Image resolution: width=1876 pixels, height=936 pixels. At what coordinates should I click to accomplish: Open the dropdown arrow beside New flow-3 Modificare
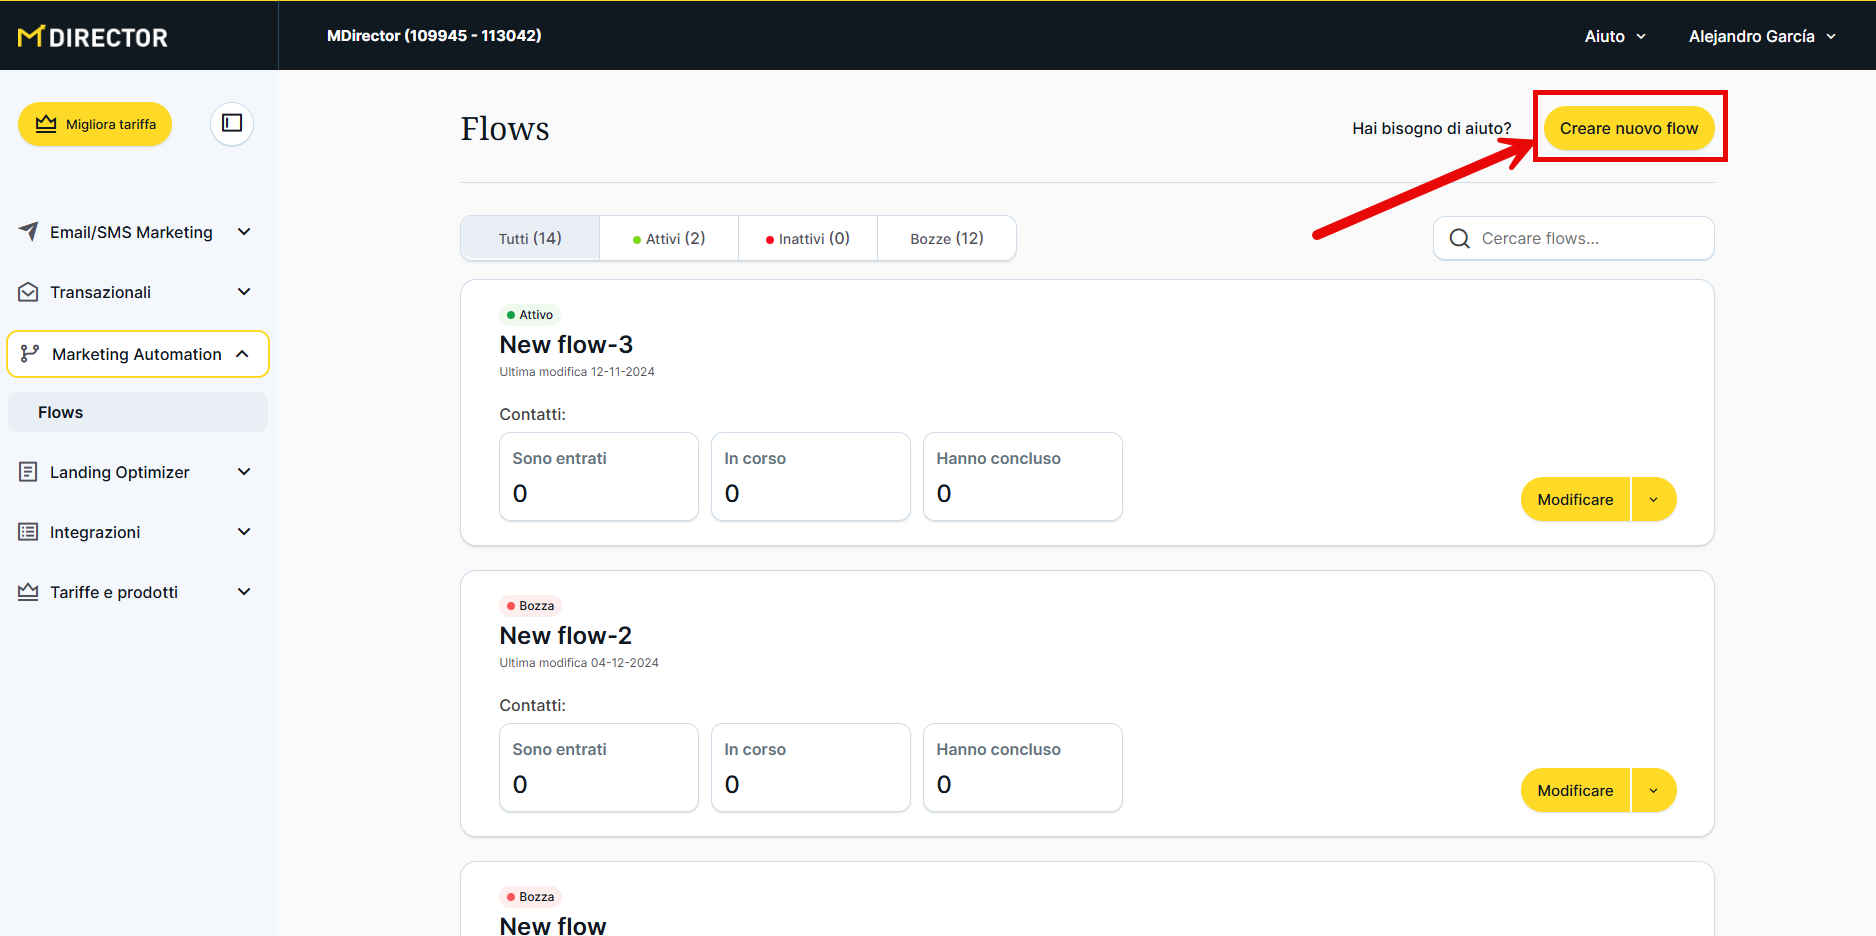1653,499
